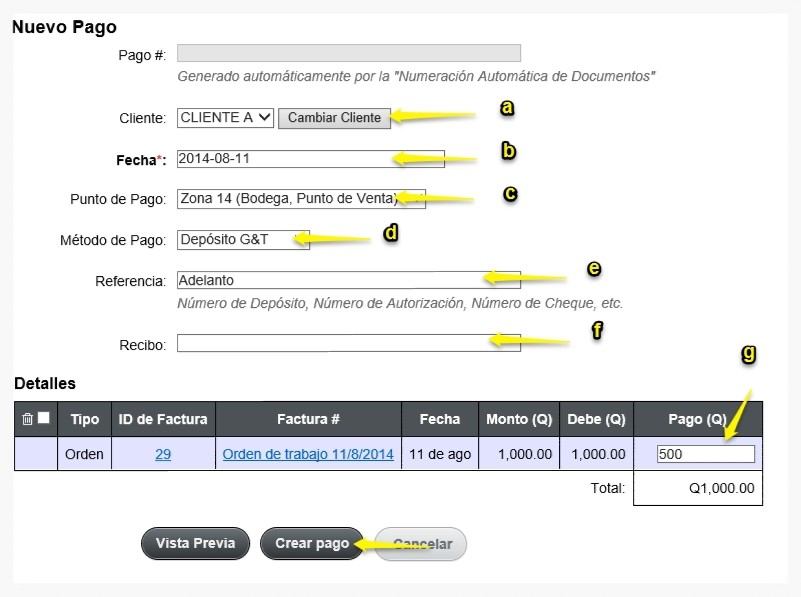Click the Monto (Q) column header

pos(519,419)
